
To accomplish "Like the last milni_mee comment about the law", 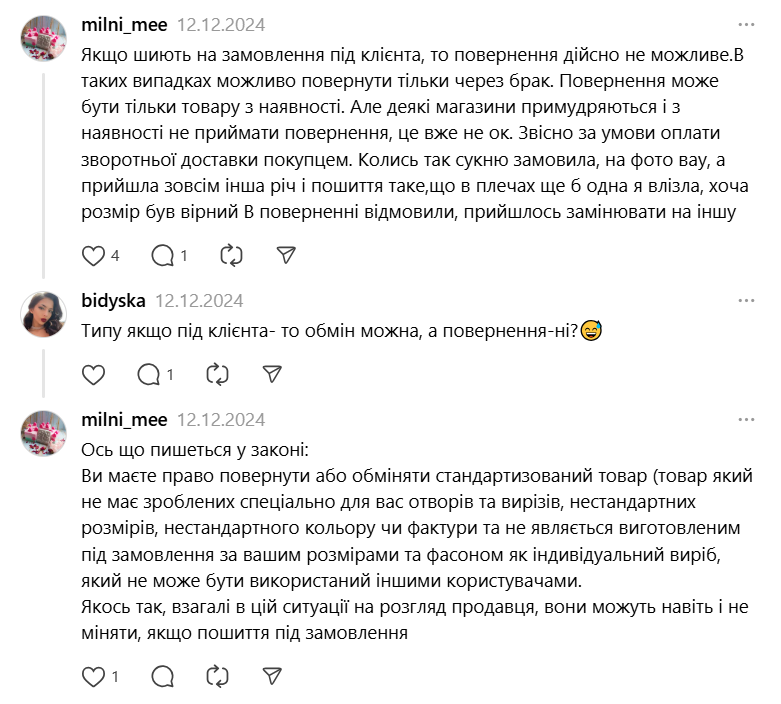I will (x=93, y=676).
